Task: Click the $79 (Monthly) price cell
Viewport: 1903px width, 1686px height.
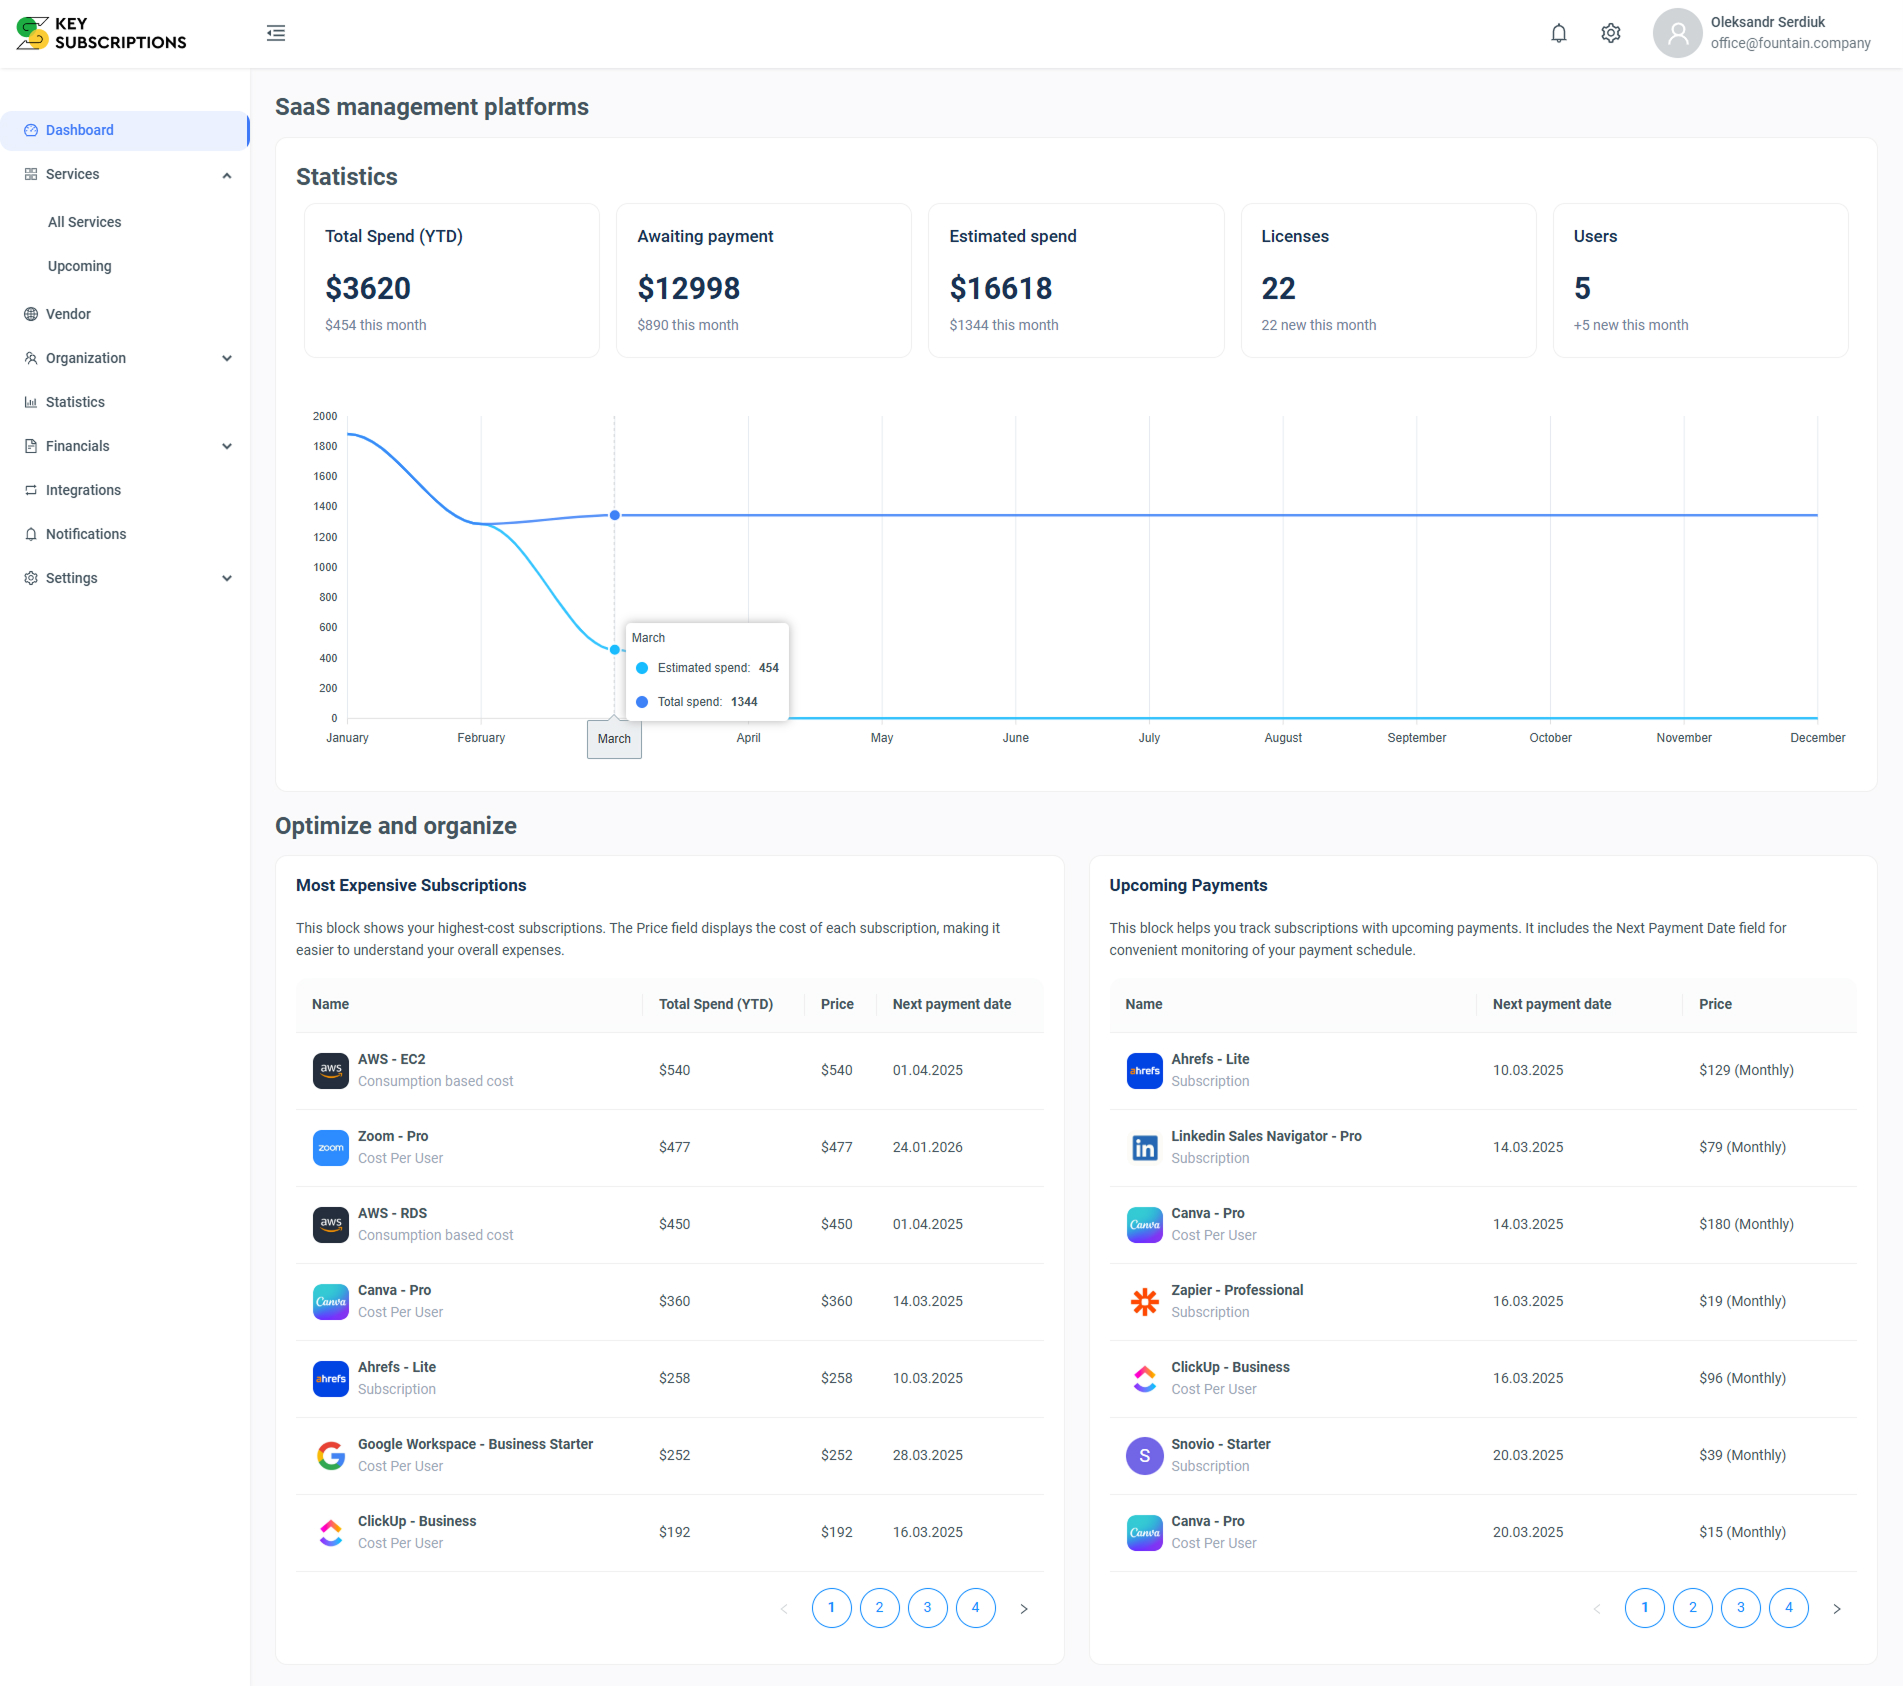Action: click(1742, 1147)
